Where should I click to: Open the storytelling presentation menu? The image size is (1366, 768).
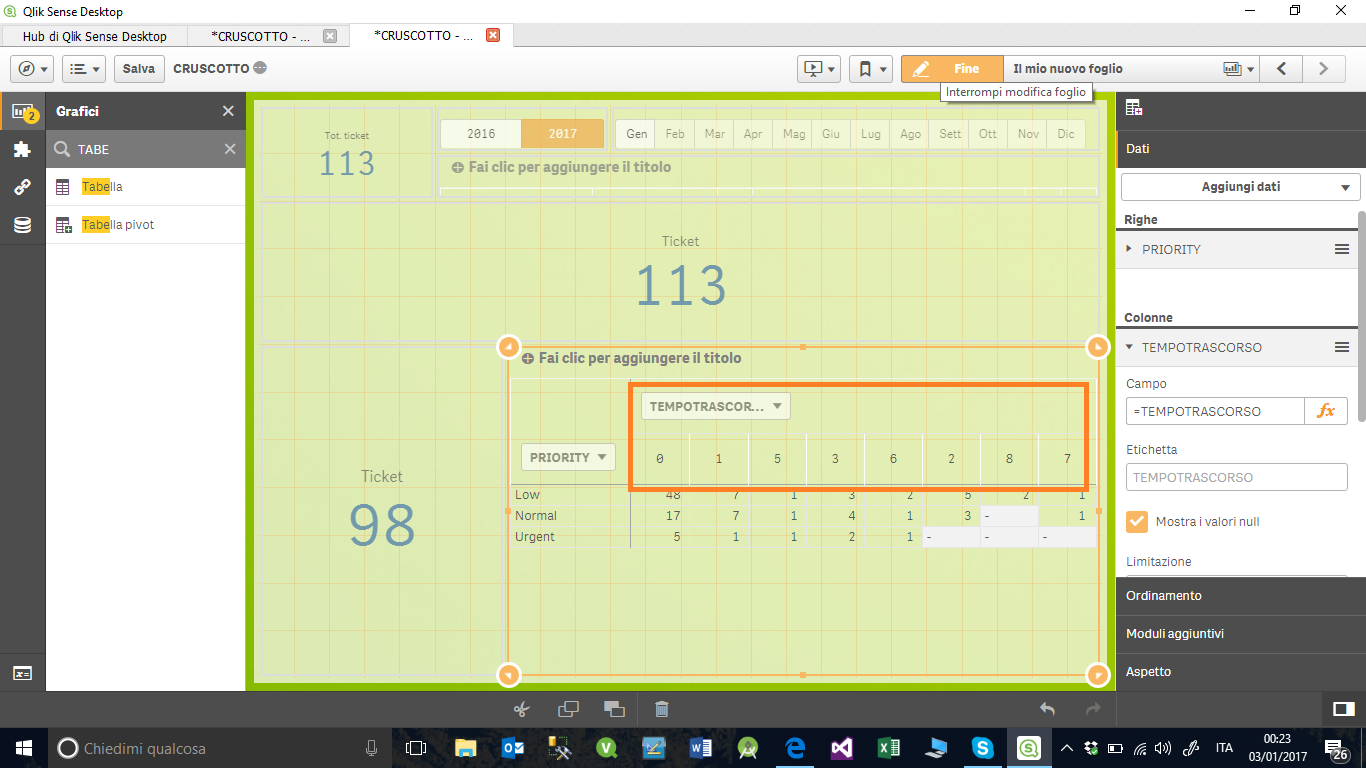click(818, 69)
